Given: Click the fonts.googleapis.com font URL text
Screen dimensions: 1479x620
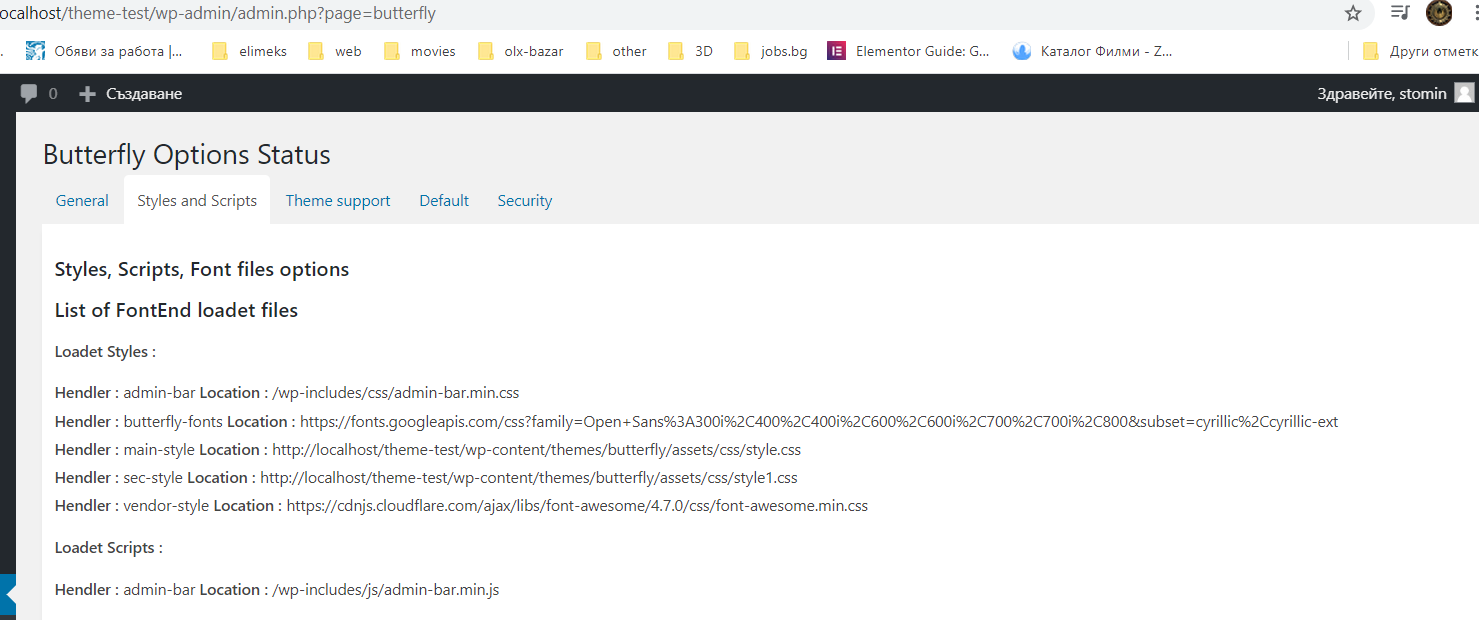Looking at the screenshot, I should point(819,422).
